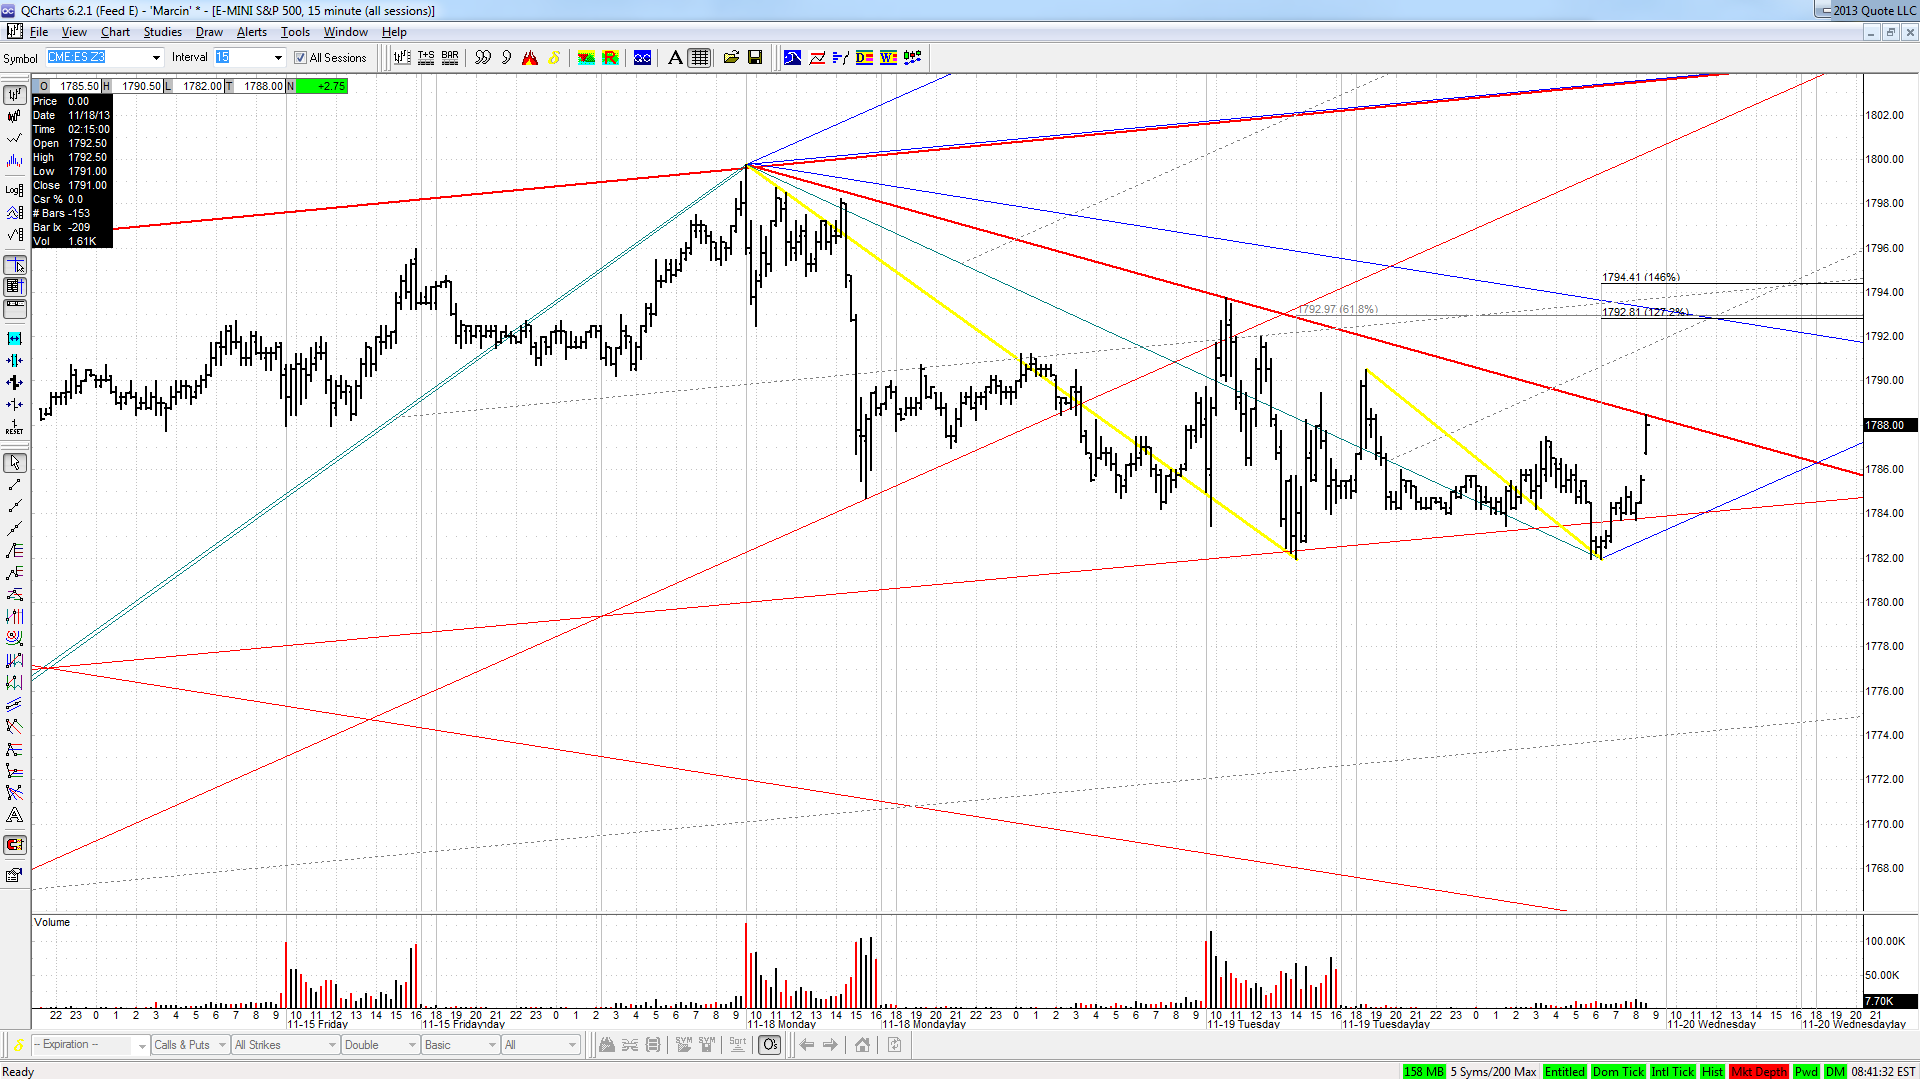Click the magnet snap tool icon

click(14, 845)
